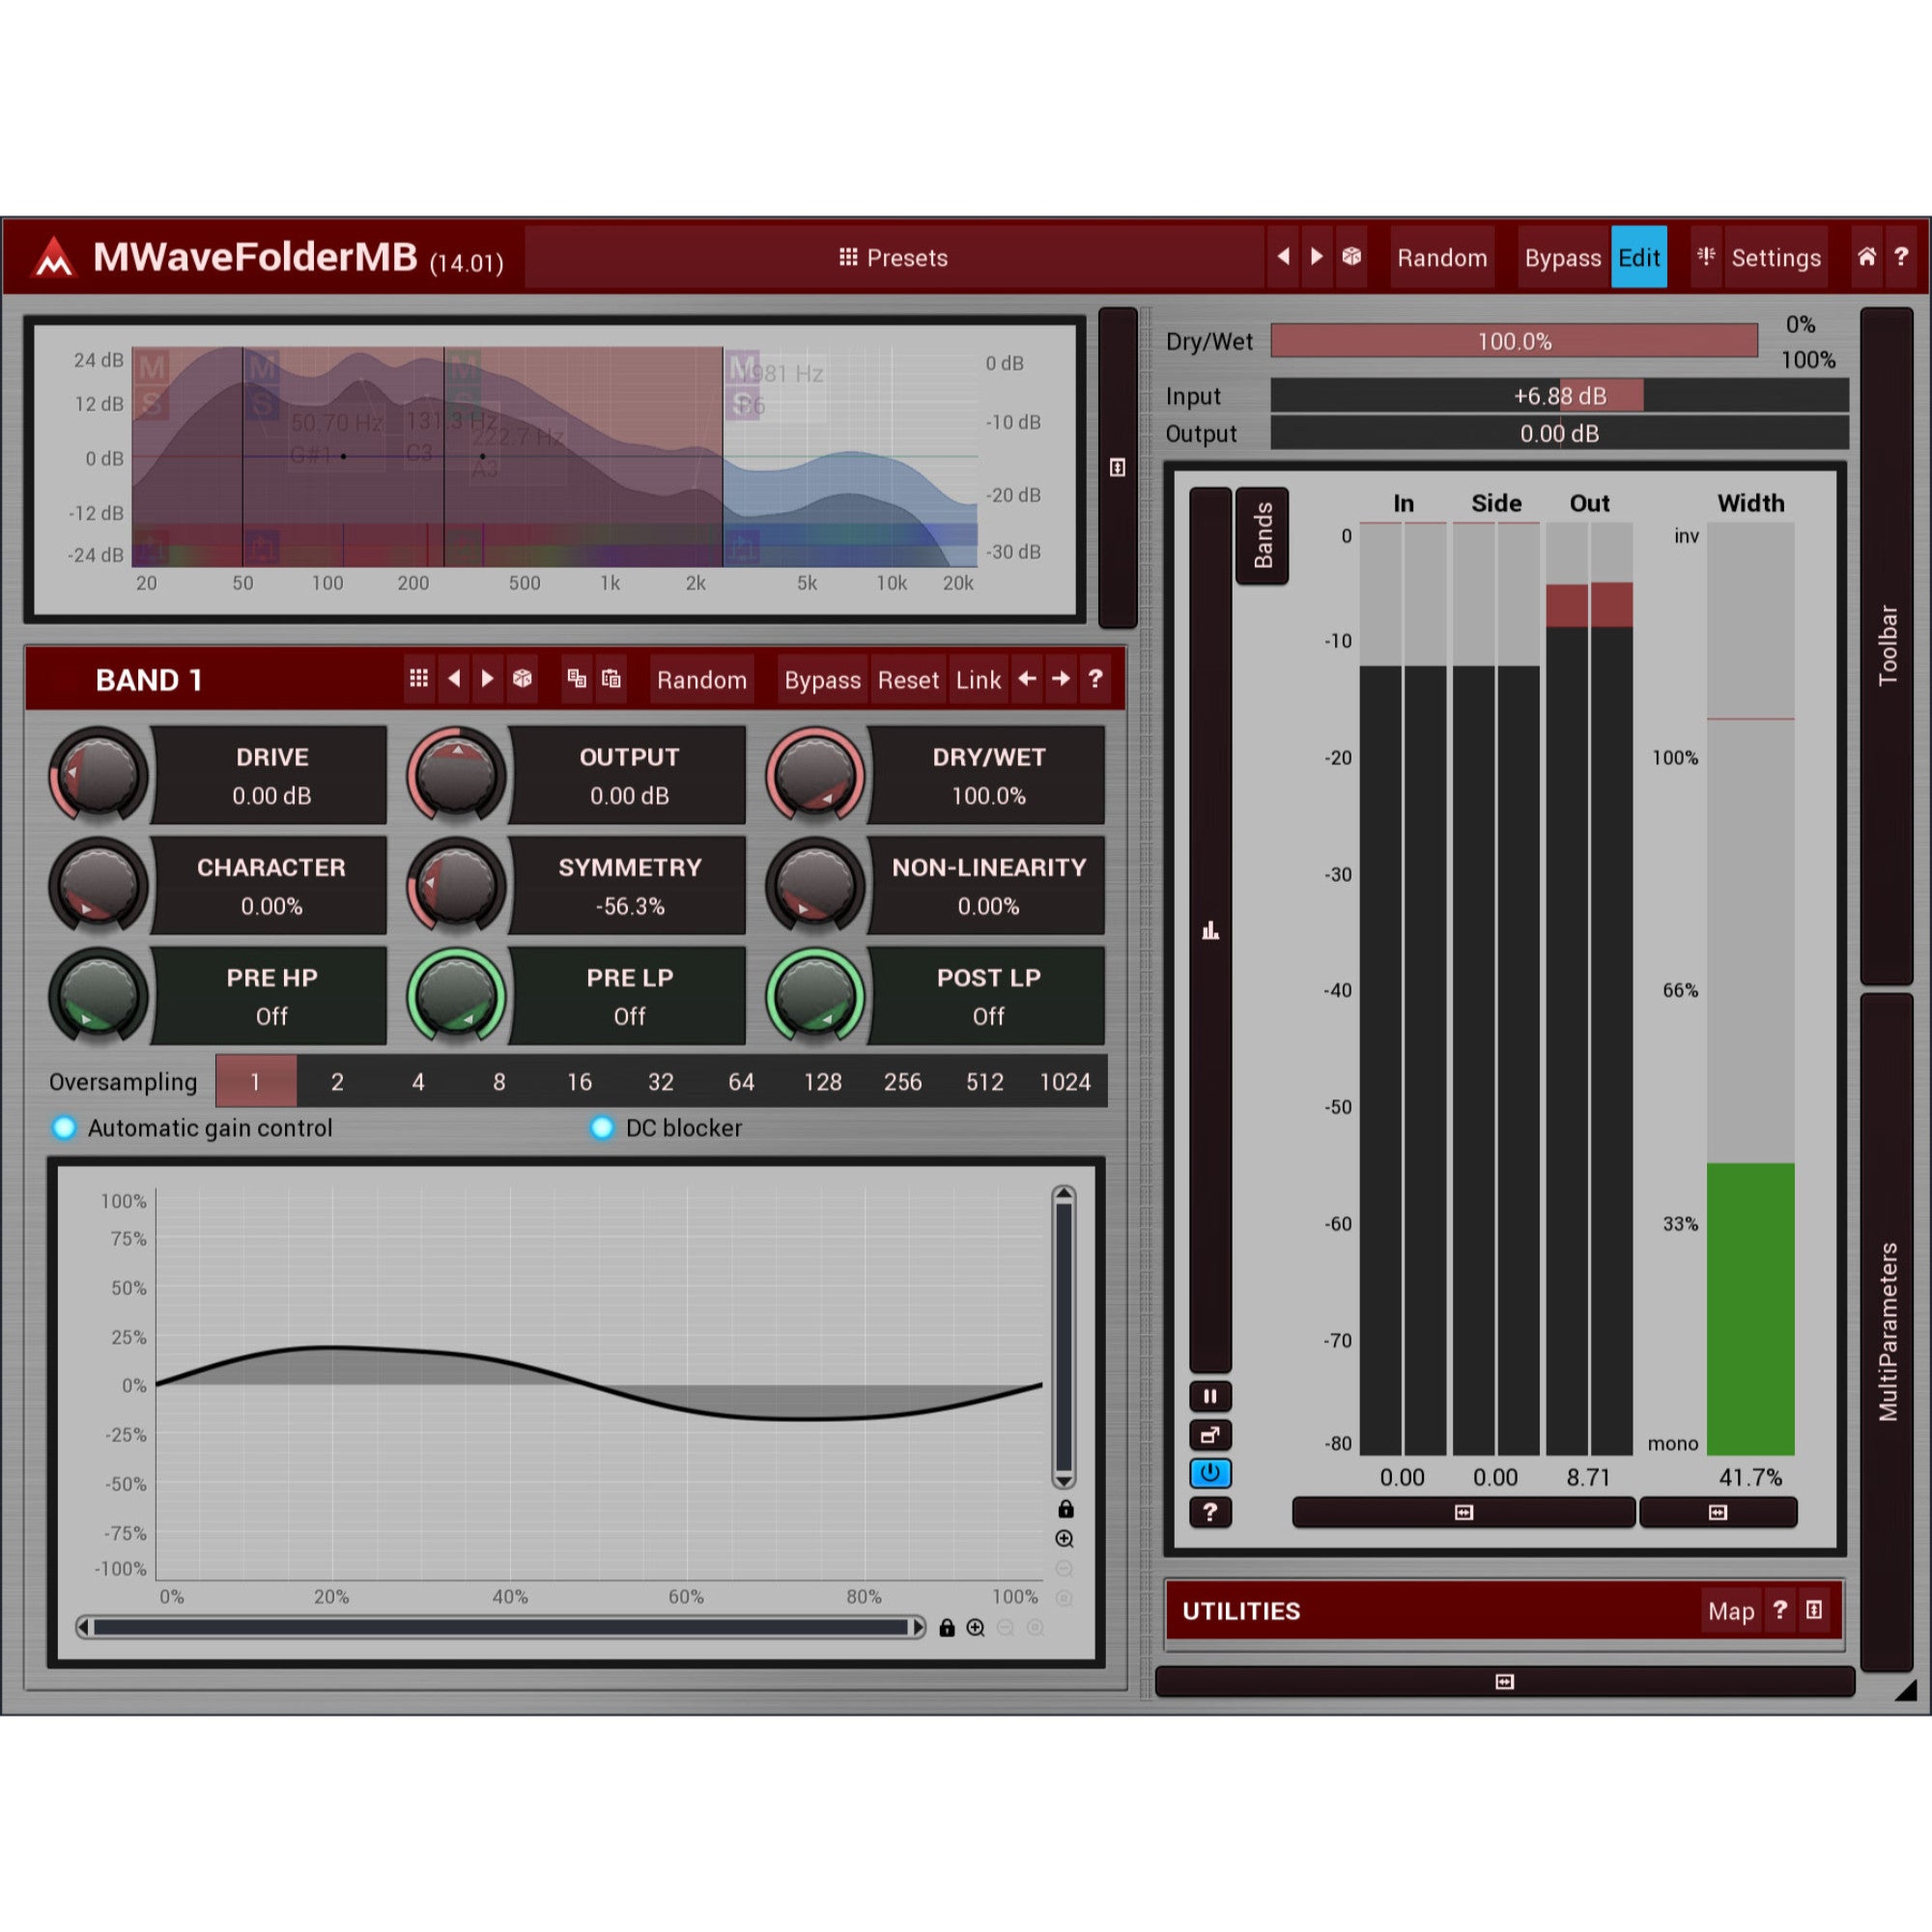
Task: Click Band 1 Random button
Action: [x=701, y=680]
